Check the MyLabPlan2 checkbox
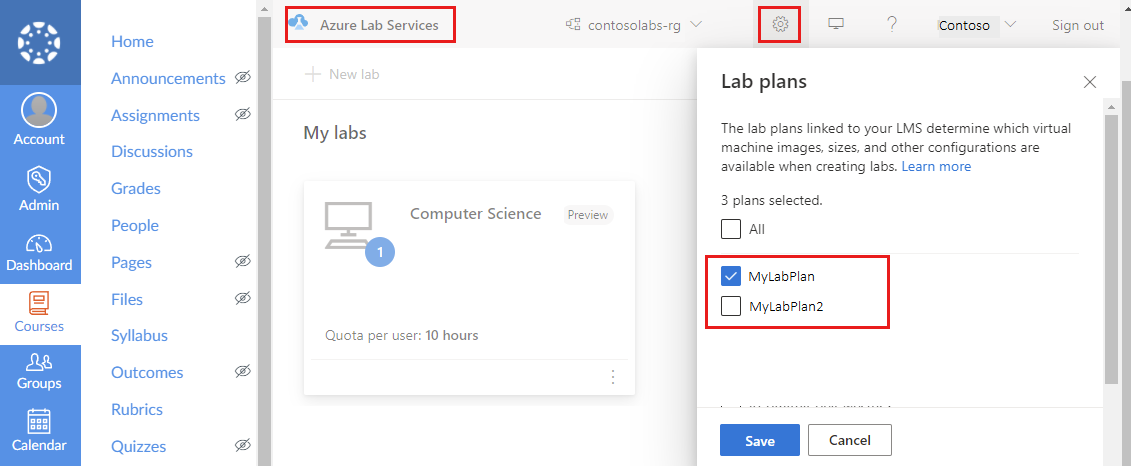 pos(731,306)
